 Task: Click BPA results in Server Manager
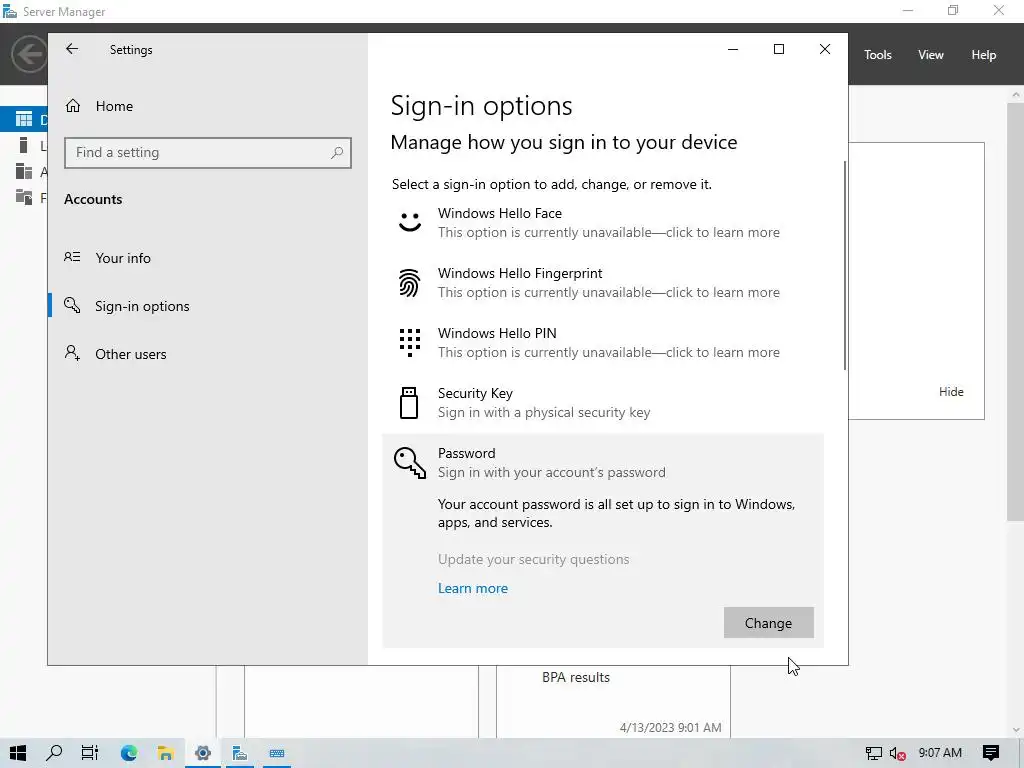576,677
